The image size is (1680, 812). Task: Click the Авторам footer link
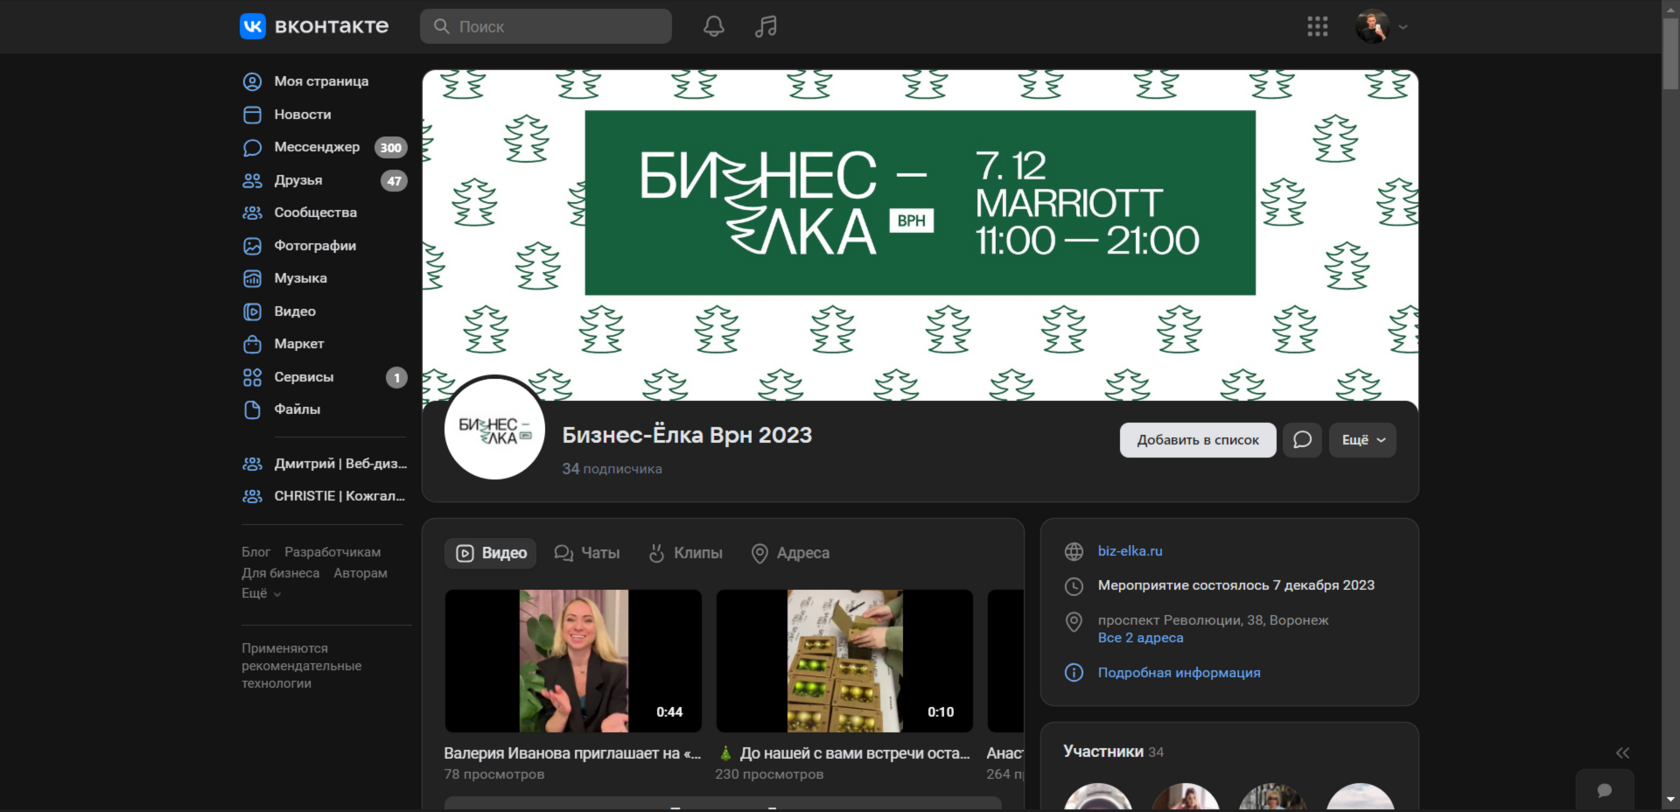(x=360, y=573)
